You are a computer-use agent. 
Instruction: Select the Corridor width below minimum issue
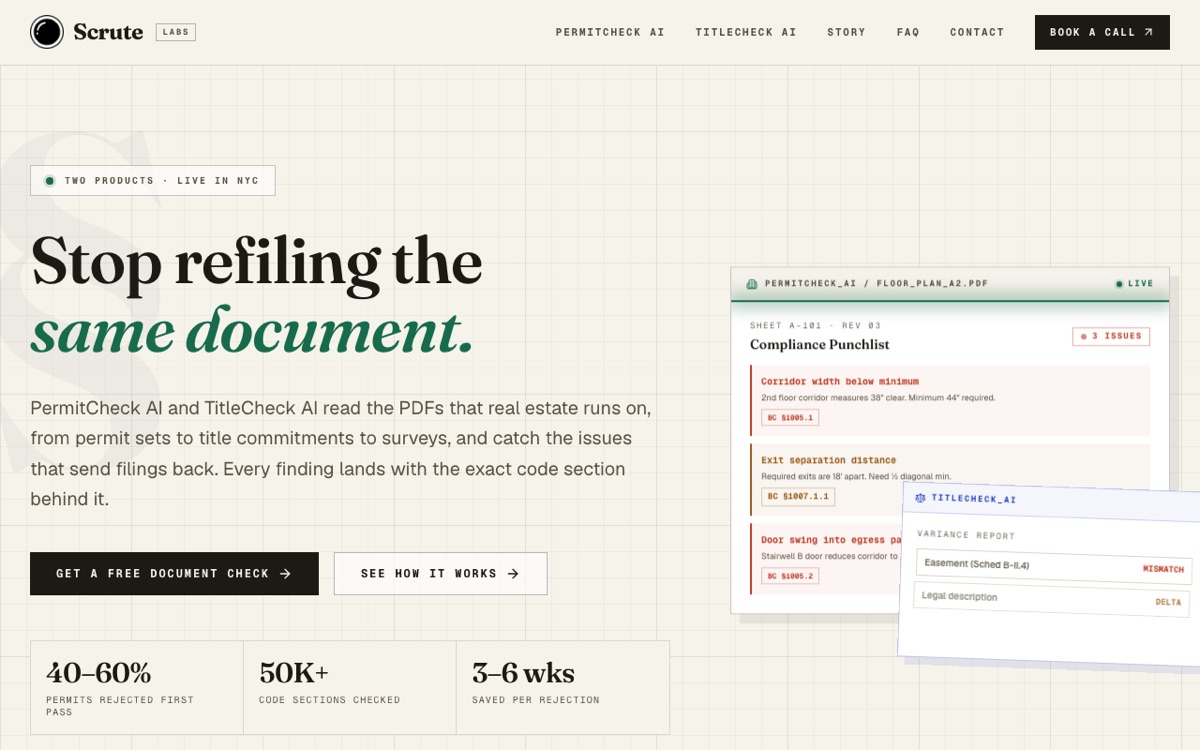[950, 400]
